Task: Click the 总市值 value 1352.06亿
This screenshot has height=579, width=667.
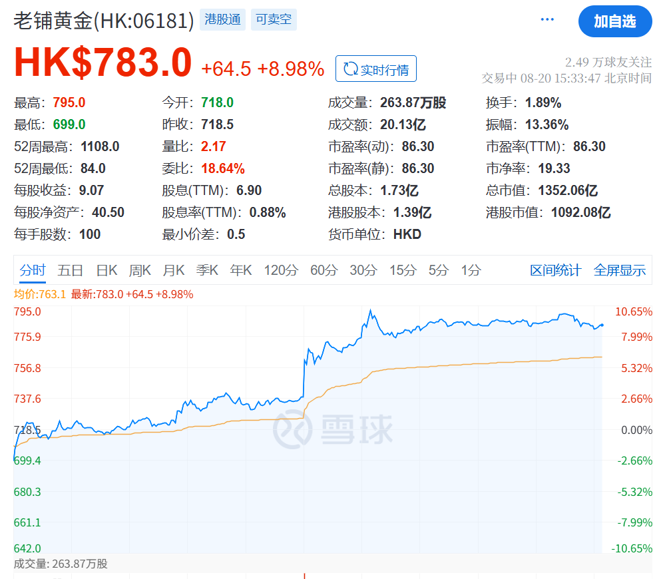Action: [568, 191]
